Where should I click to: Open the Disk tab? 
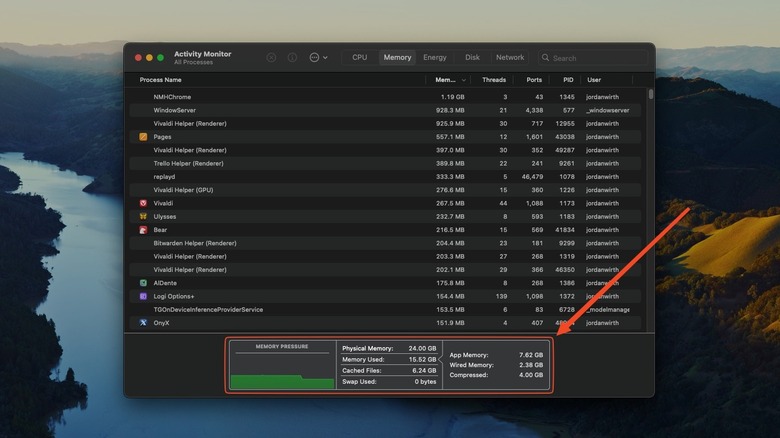(472, 58)
